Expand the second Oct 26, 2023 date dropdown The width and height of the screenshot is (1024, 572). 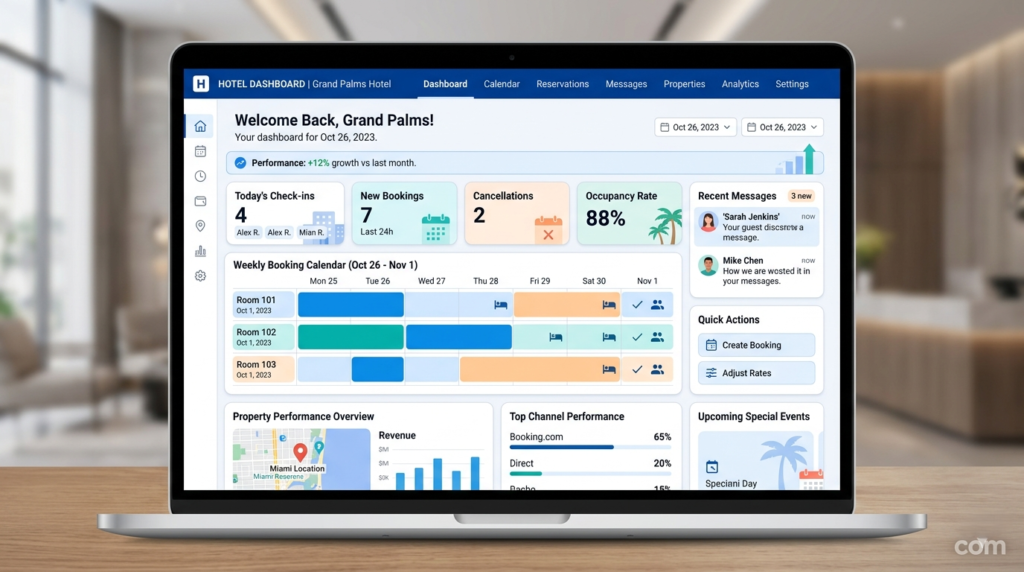pyautogui.click(x=782, y=127)
